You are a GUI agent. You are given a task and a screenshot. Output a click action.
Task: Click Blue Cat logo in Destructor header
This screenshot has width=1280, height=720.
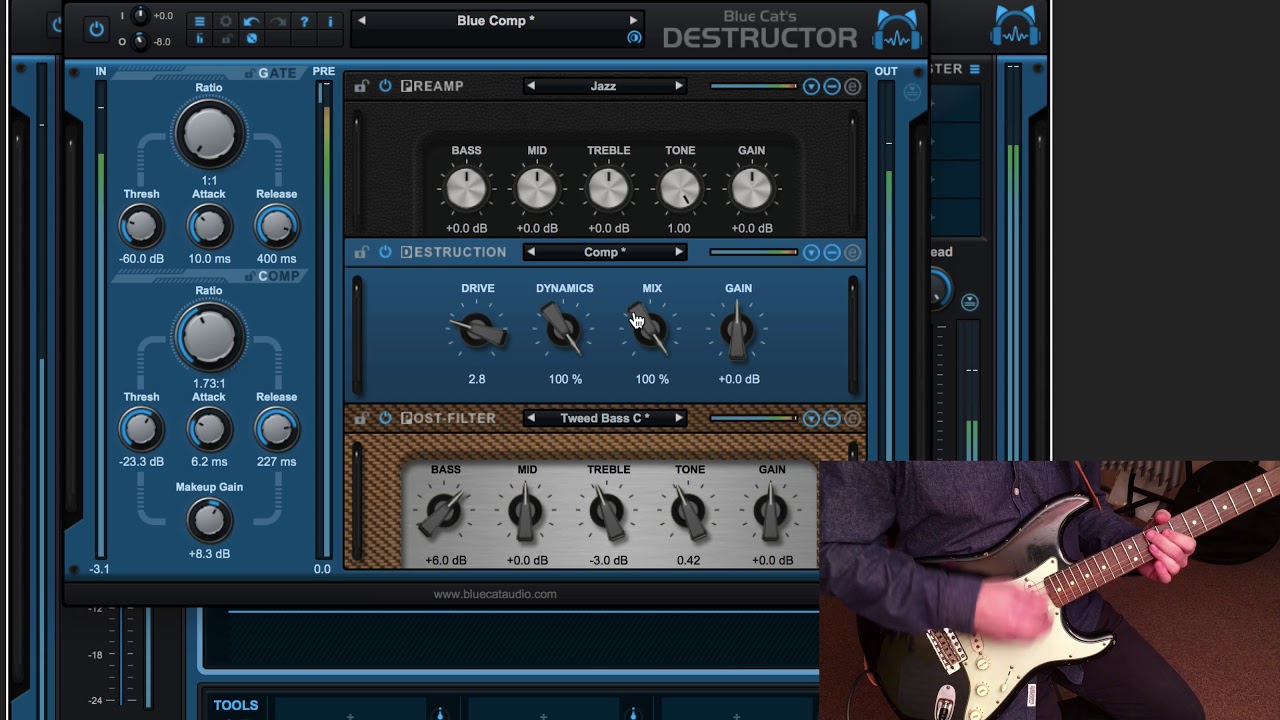point(897,28)
